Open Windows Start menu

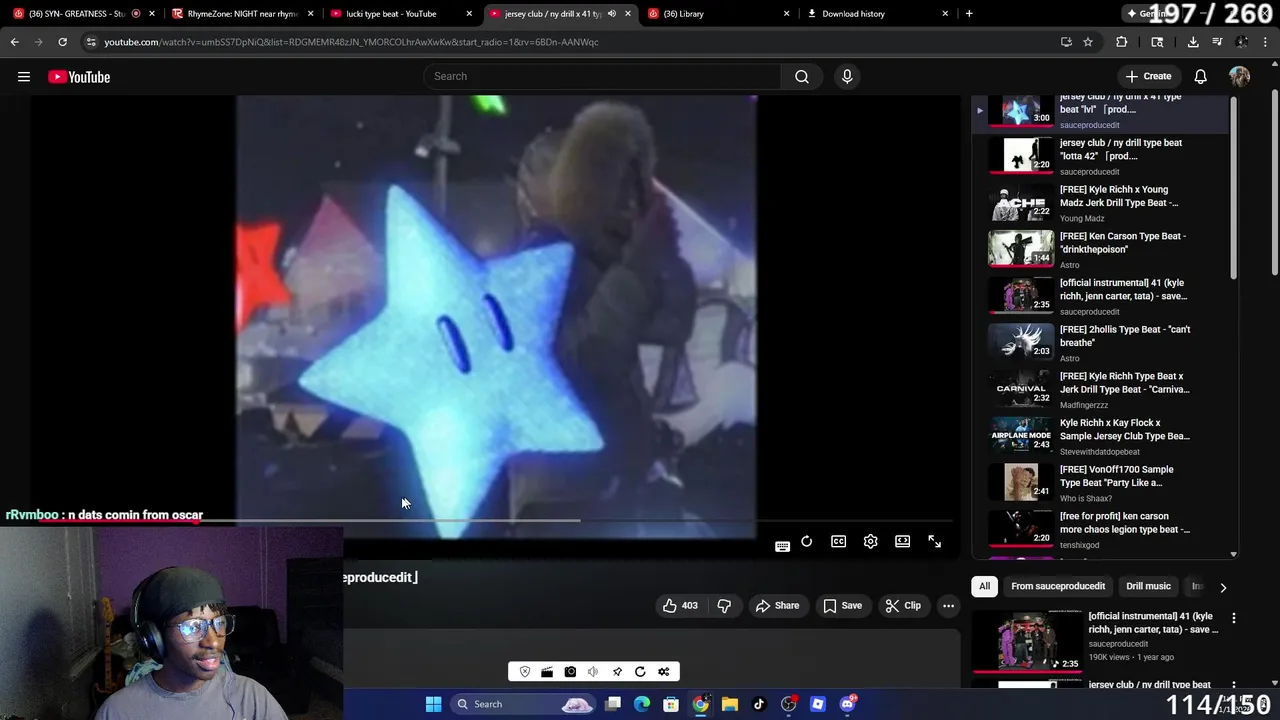[433, 704]
